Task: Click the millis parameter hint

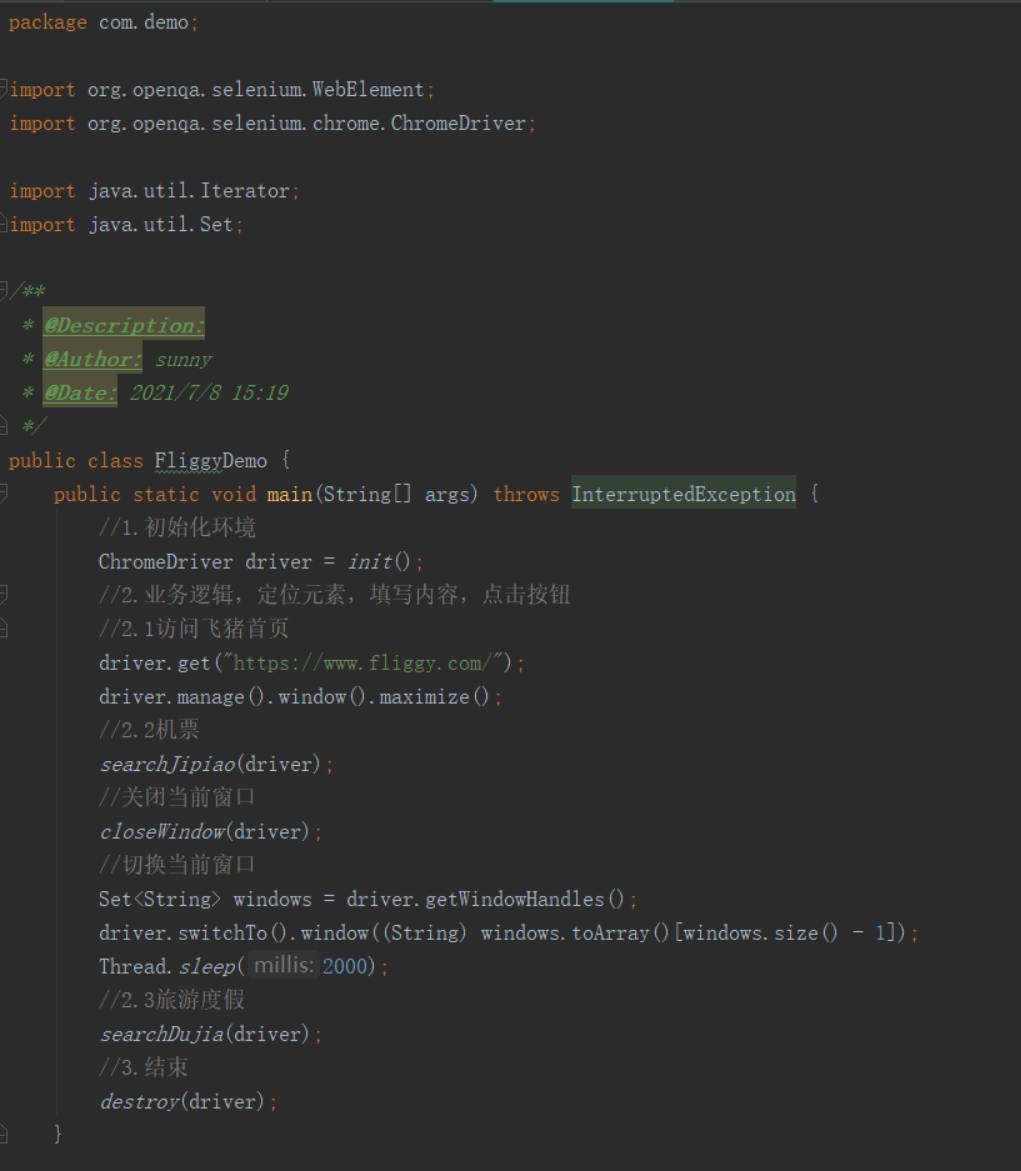Action: point(284,967)
